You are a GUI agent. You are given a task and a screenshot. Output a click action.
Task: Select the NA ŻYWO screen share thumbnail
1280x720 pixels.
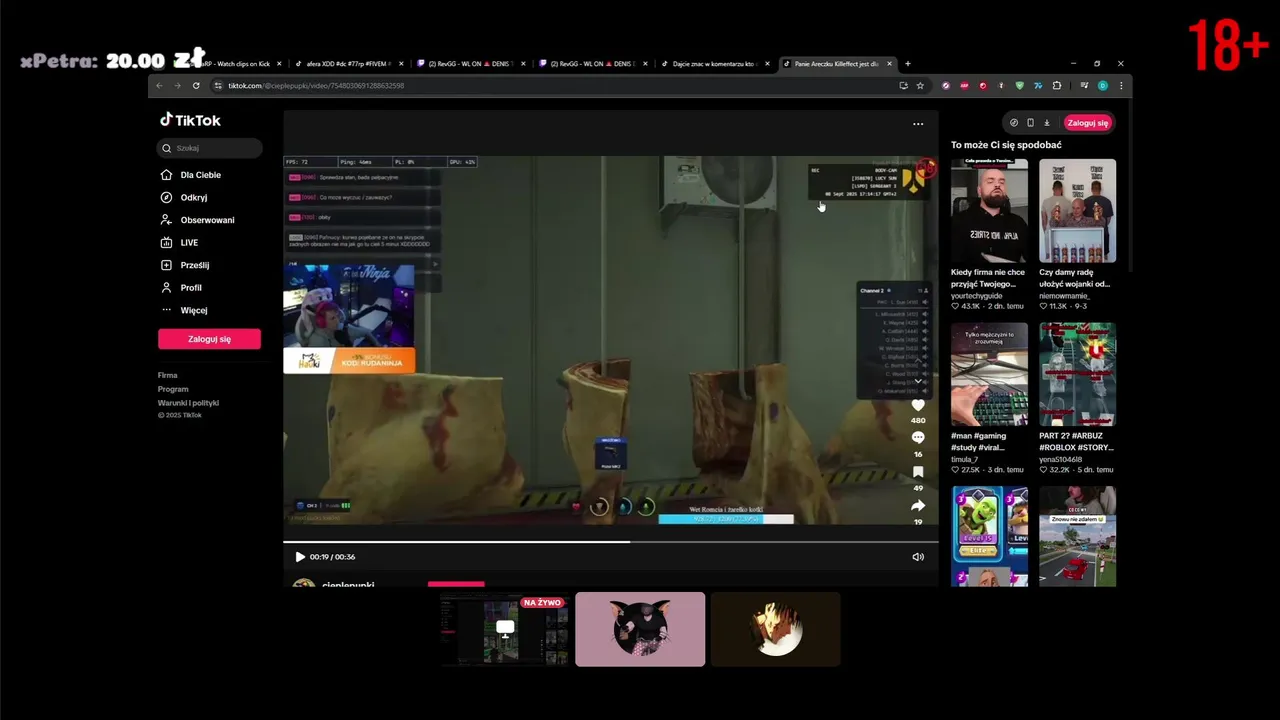[x=505, y=629]
